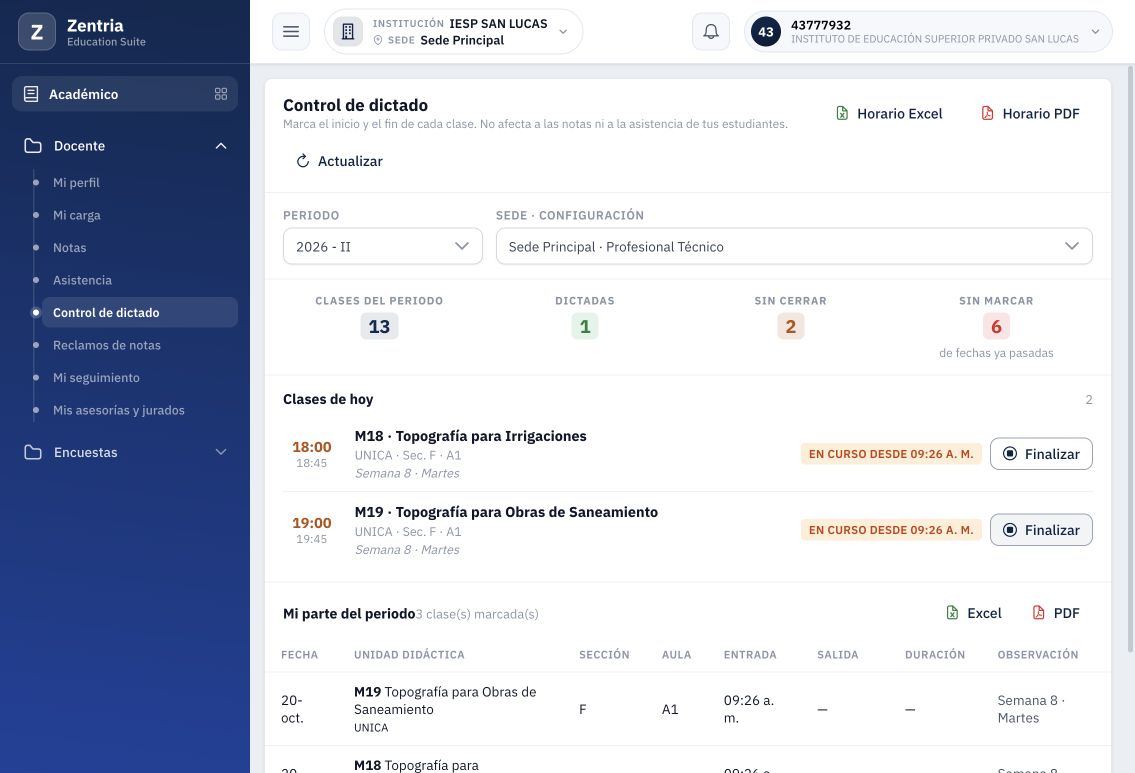Click the Dictadas count 1
1135x773 pixels.
click(x=585, y=326)
